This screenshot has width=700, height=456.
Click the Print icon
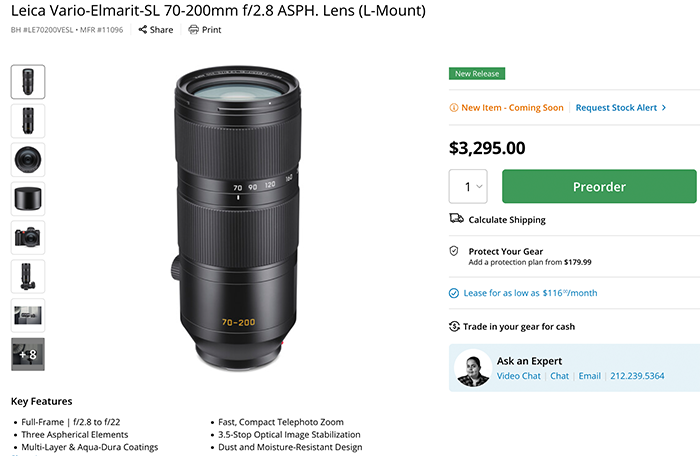coord(194,30)
